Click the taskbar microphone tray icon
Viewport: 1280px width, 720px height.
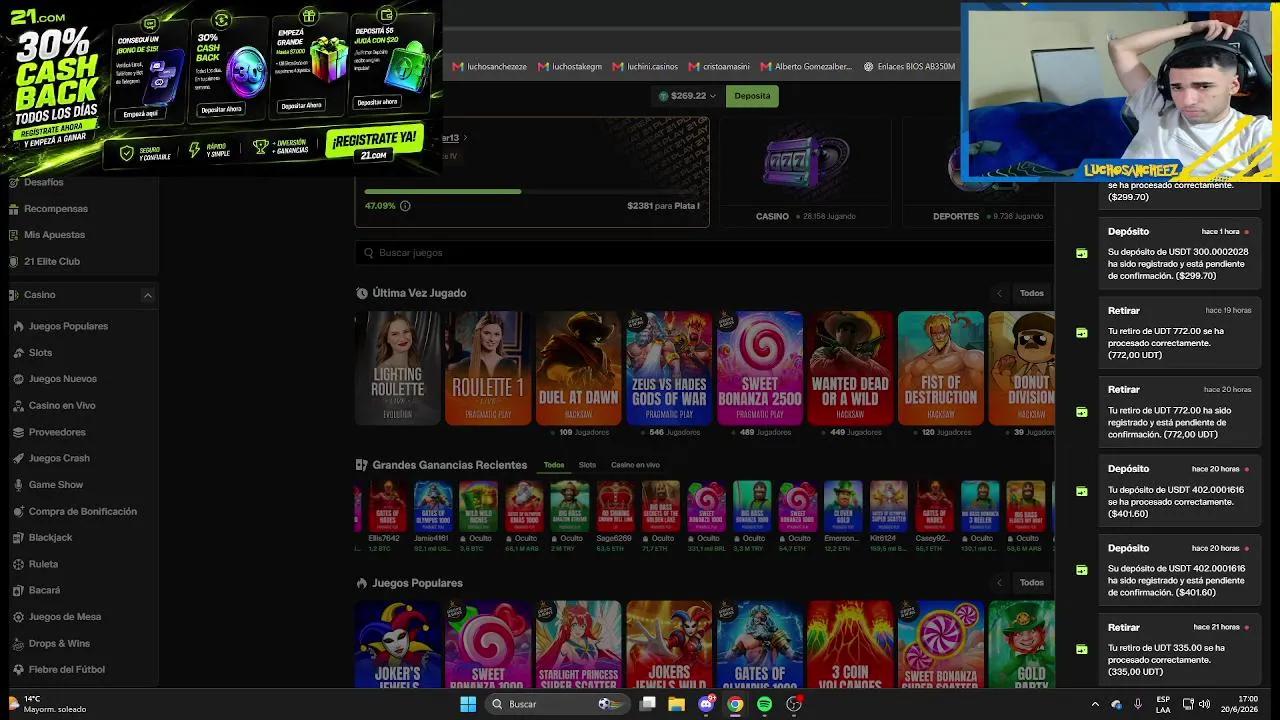pos(1138,704)
